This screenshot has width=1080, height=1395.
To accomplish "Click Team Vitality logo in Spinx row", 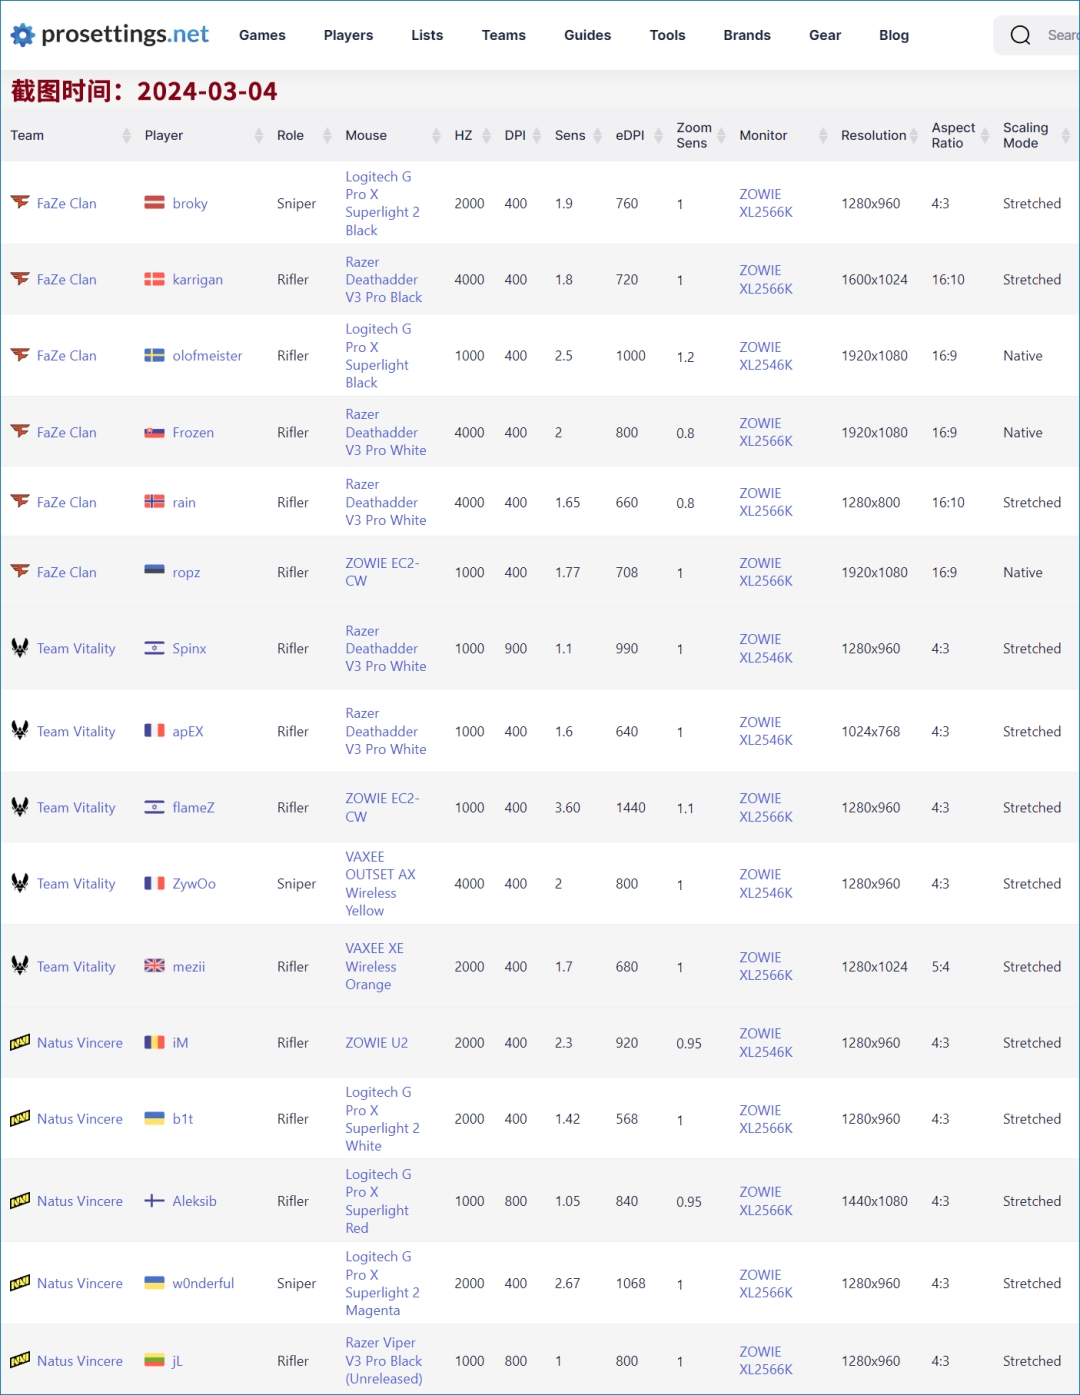I will coord(20,648).
